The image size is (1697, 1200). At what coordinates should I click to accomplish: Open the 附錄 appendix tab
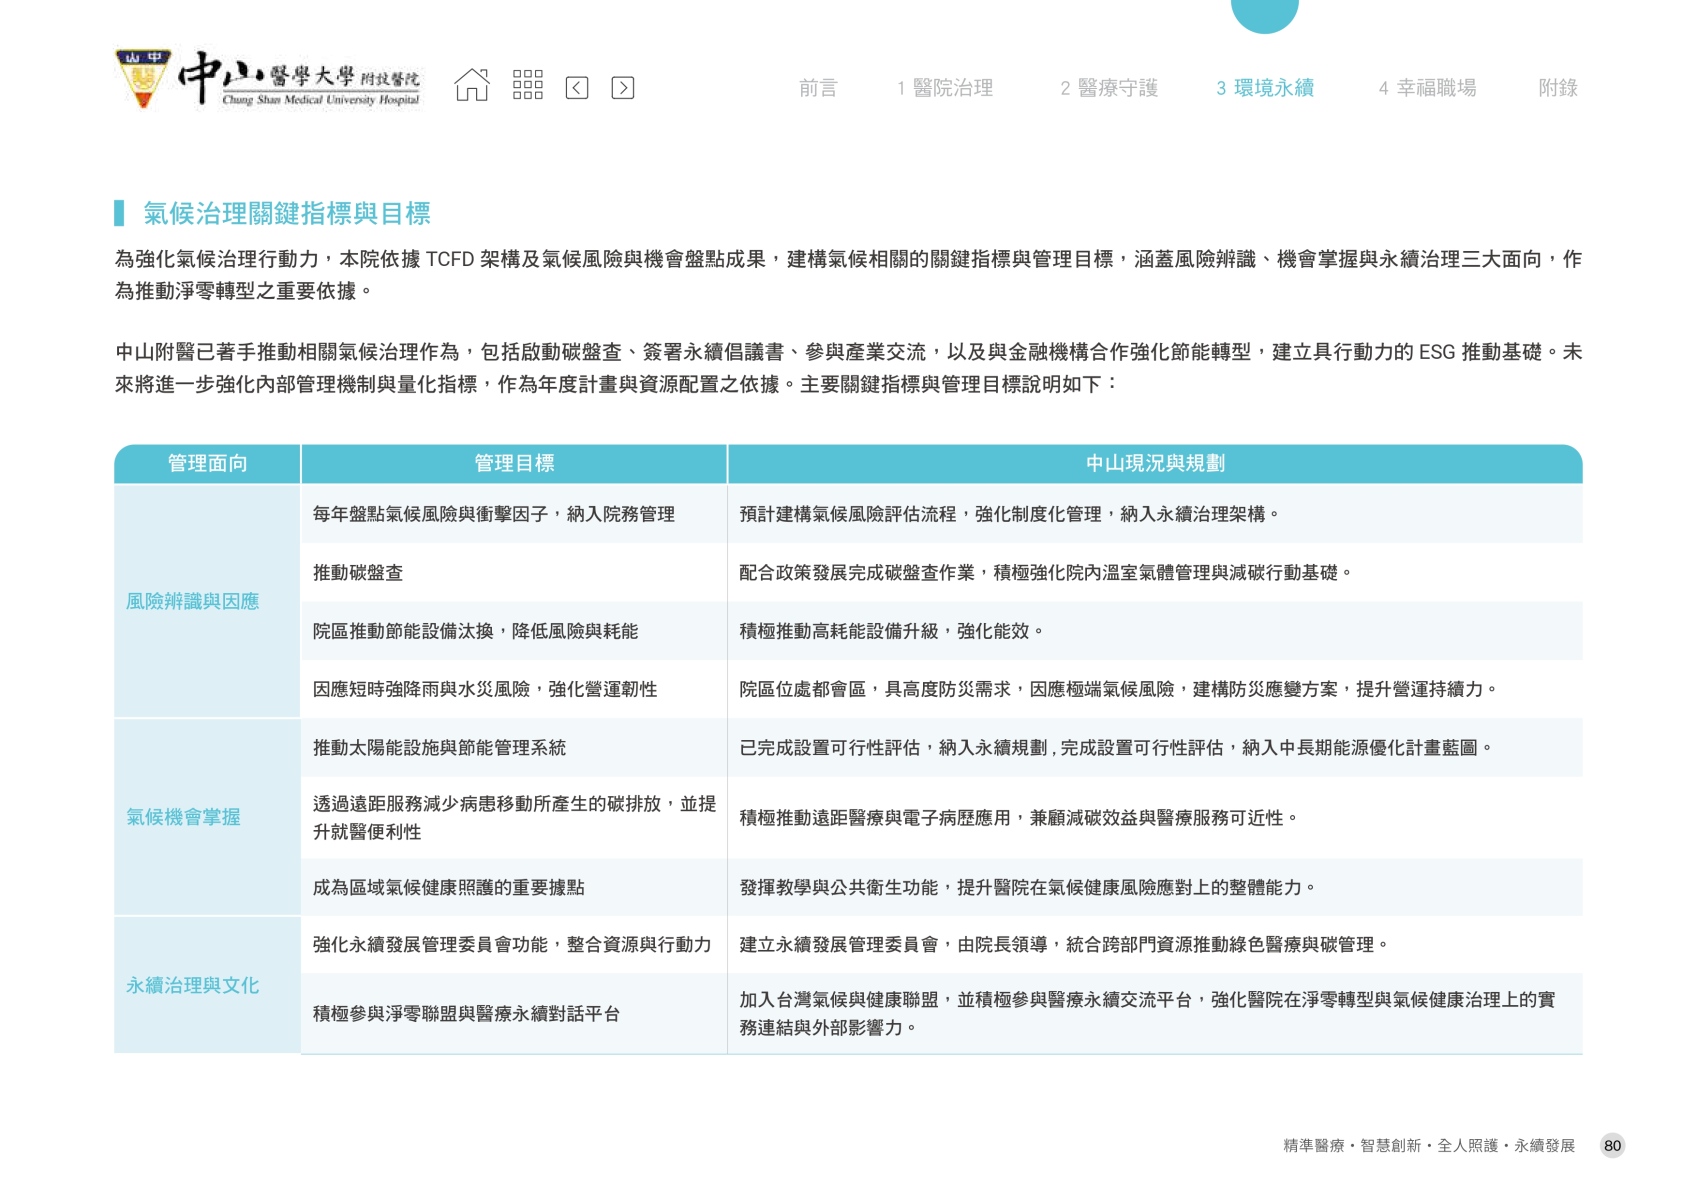(x=1557, y=88)
